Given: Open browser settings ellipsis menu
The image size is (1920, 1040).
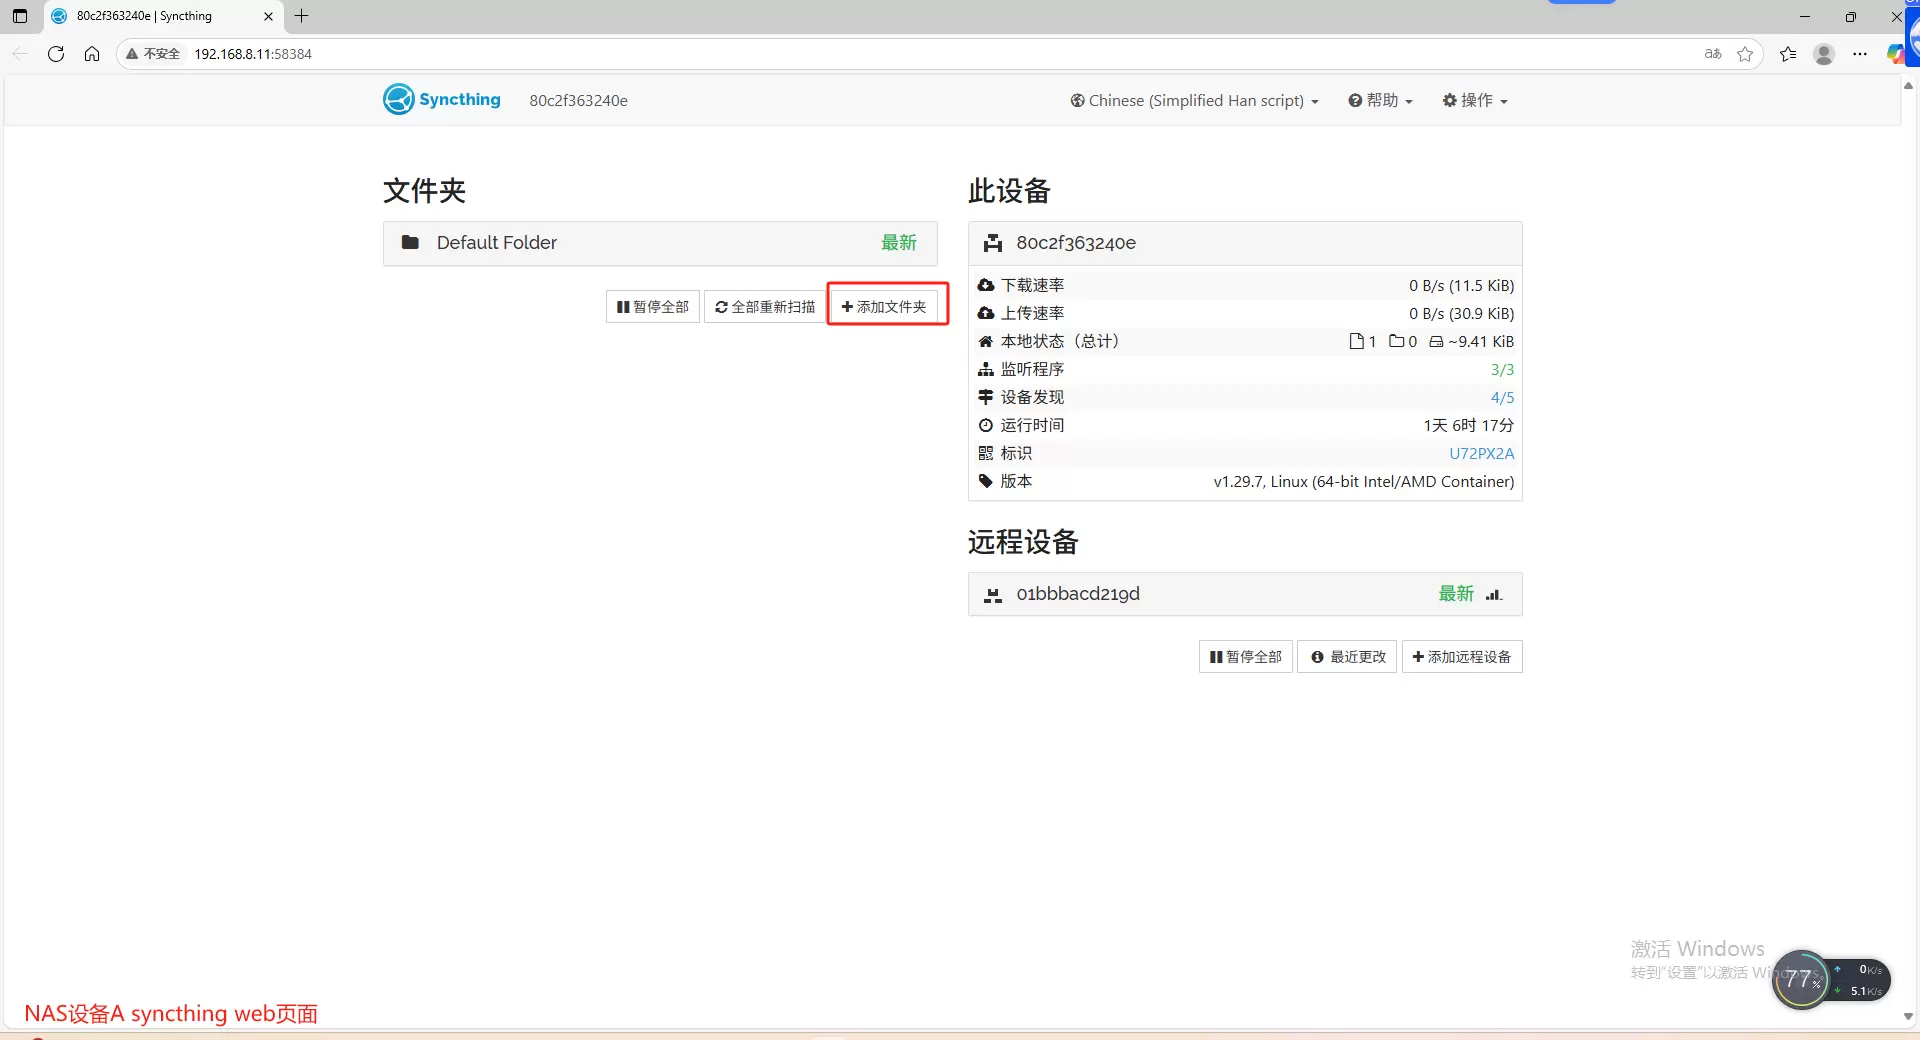Looking at the screenshot, I should click(1859, 54).
